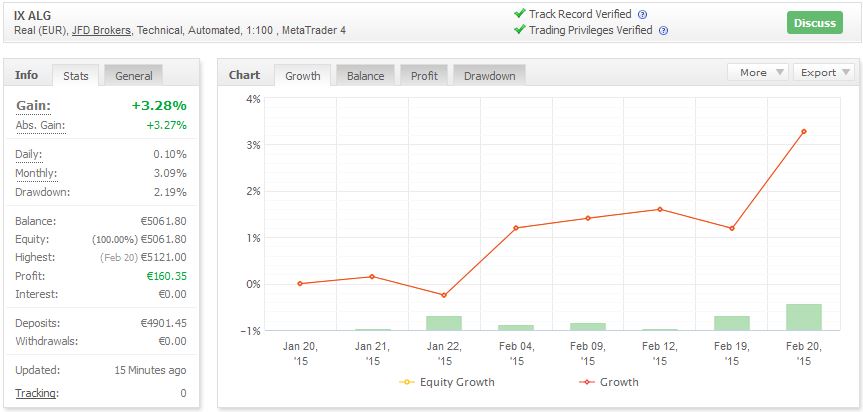The height and width of the screenshot is (412, 863).
Task: Click the green Track Record Verified checkmark
Action: point(519,14)
